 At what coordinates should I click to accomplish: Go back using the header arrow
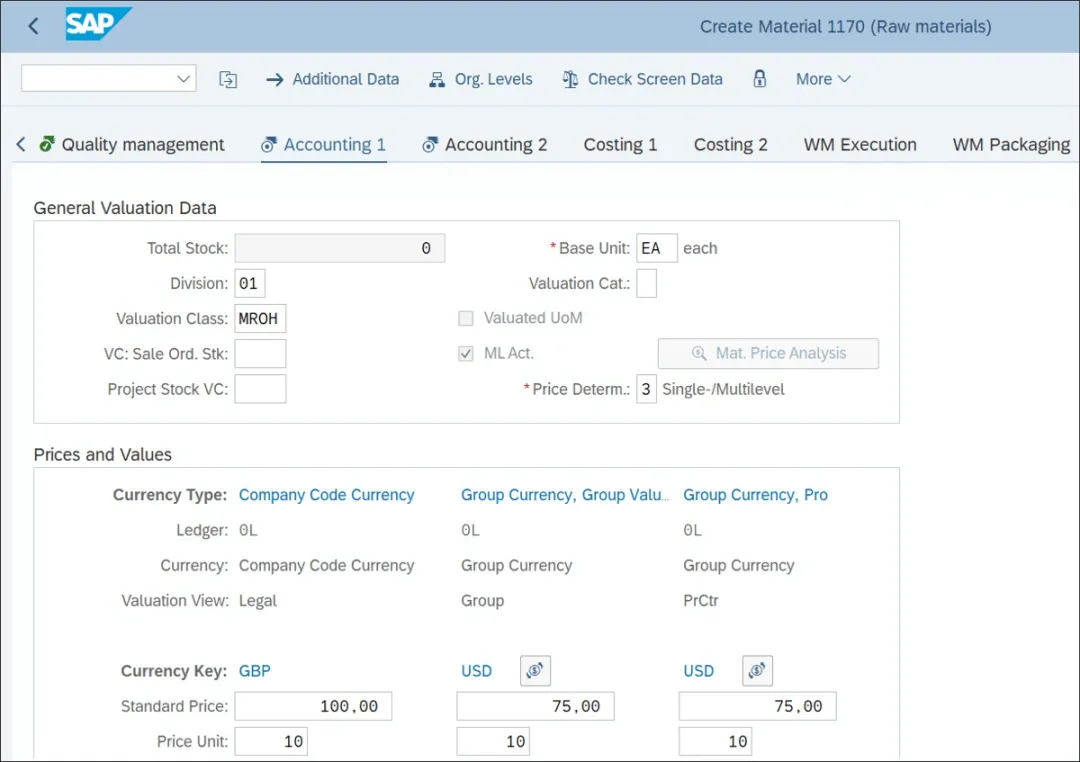point(33,26)
